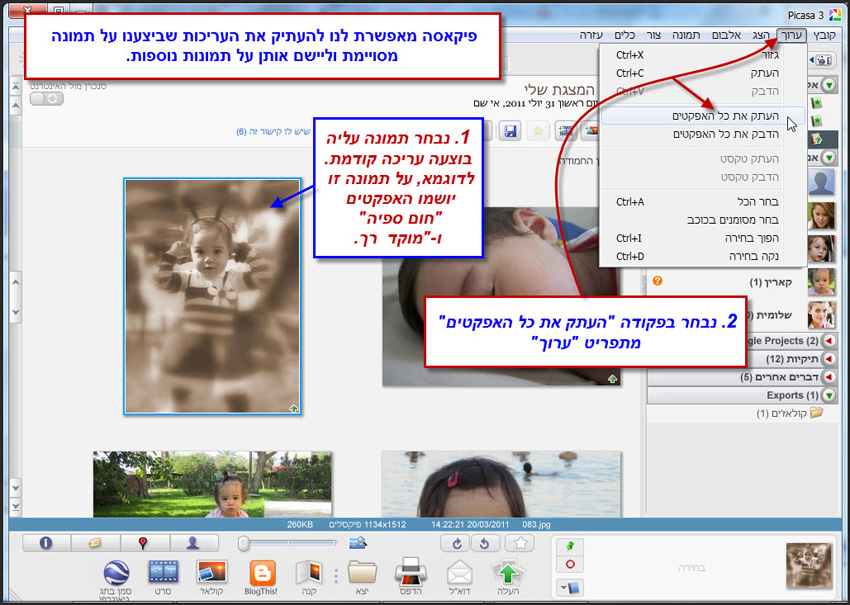Click the star icon in album header
Viewport: 850px width, 605px height.
click(x=538, y=131)
